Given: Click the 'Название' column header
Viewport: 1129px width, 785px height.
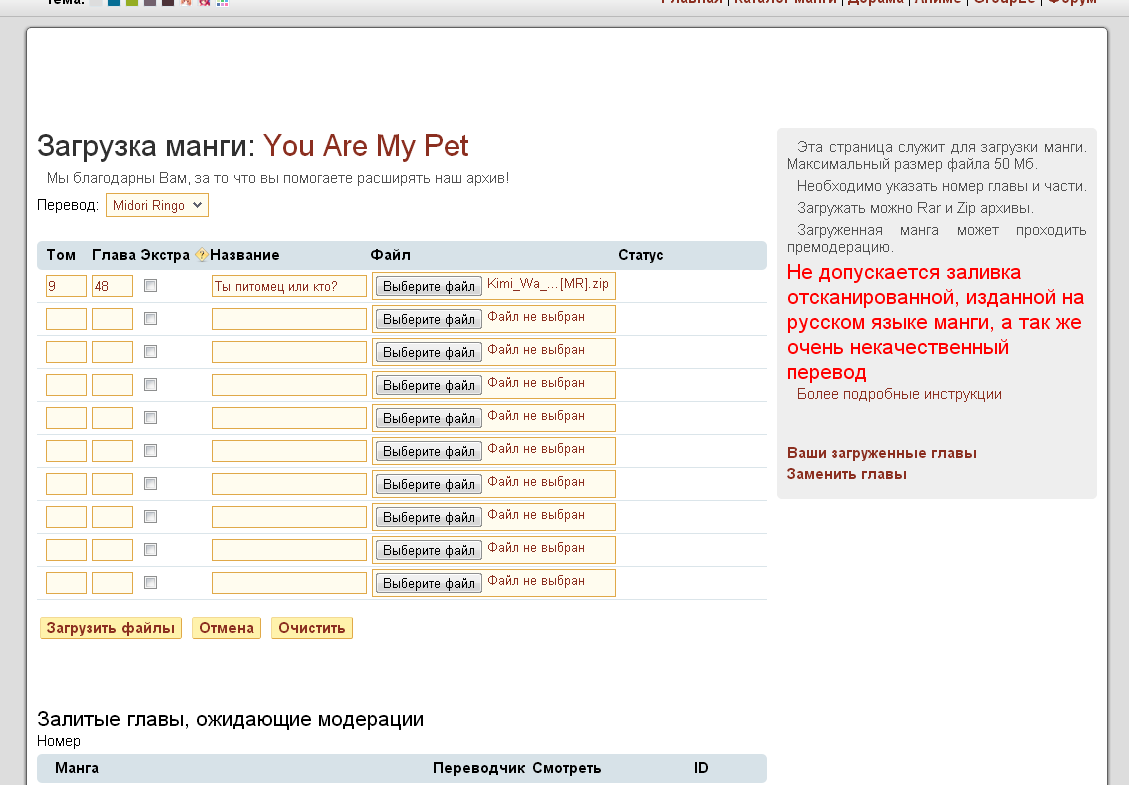Looking at the screenshot, I should (245, 255).
